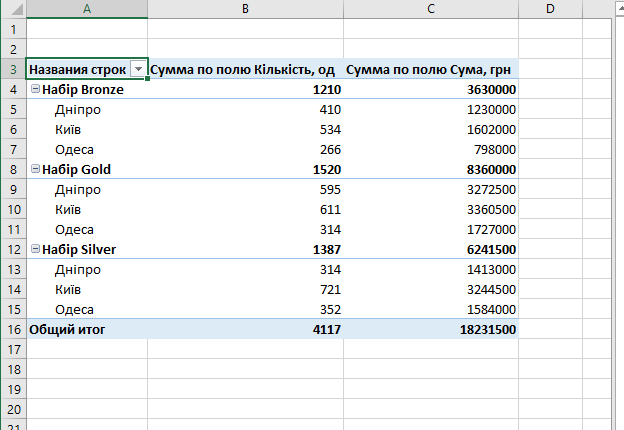Select the cell with value 611
This screenshot has width=624, height=430.
click(x=245, y=209)
